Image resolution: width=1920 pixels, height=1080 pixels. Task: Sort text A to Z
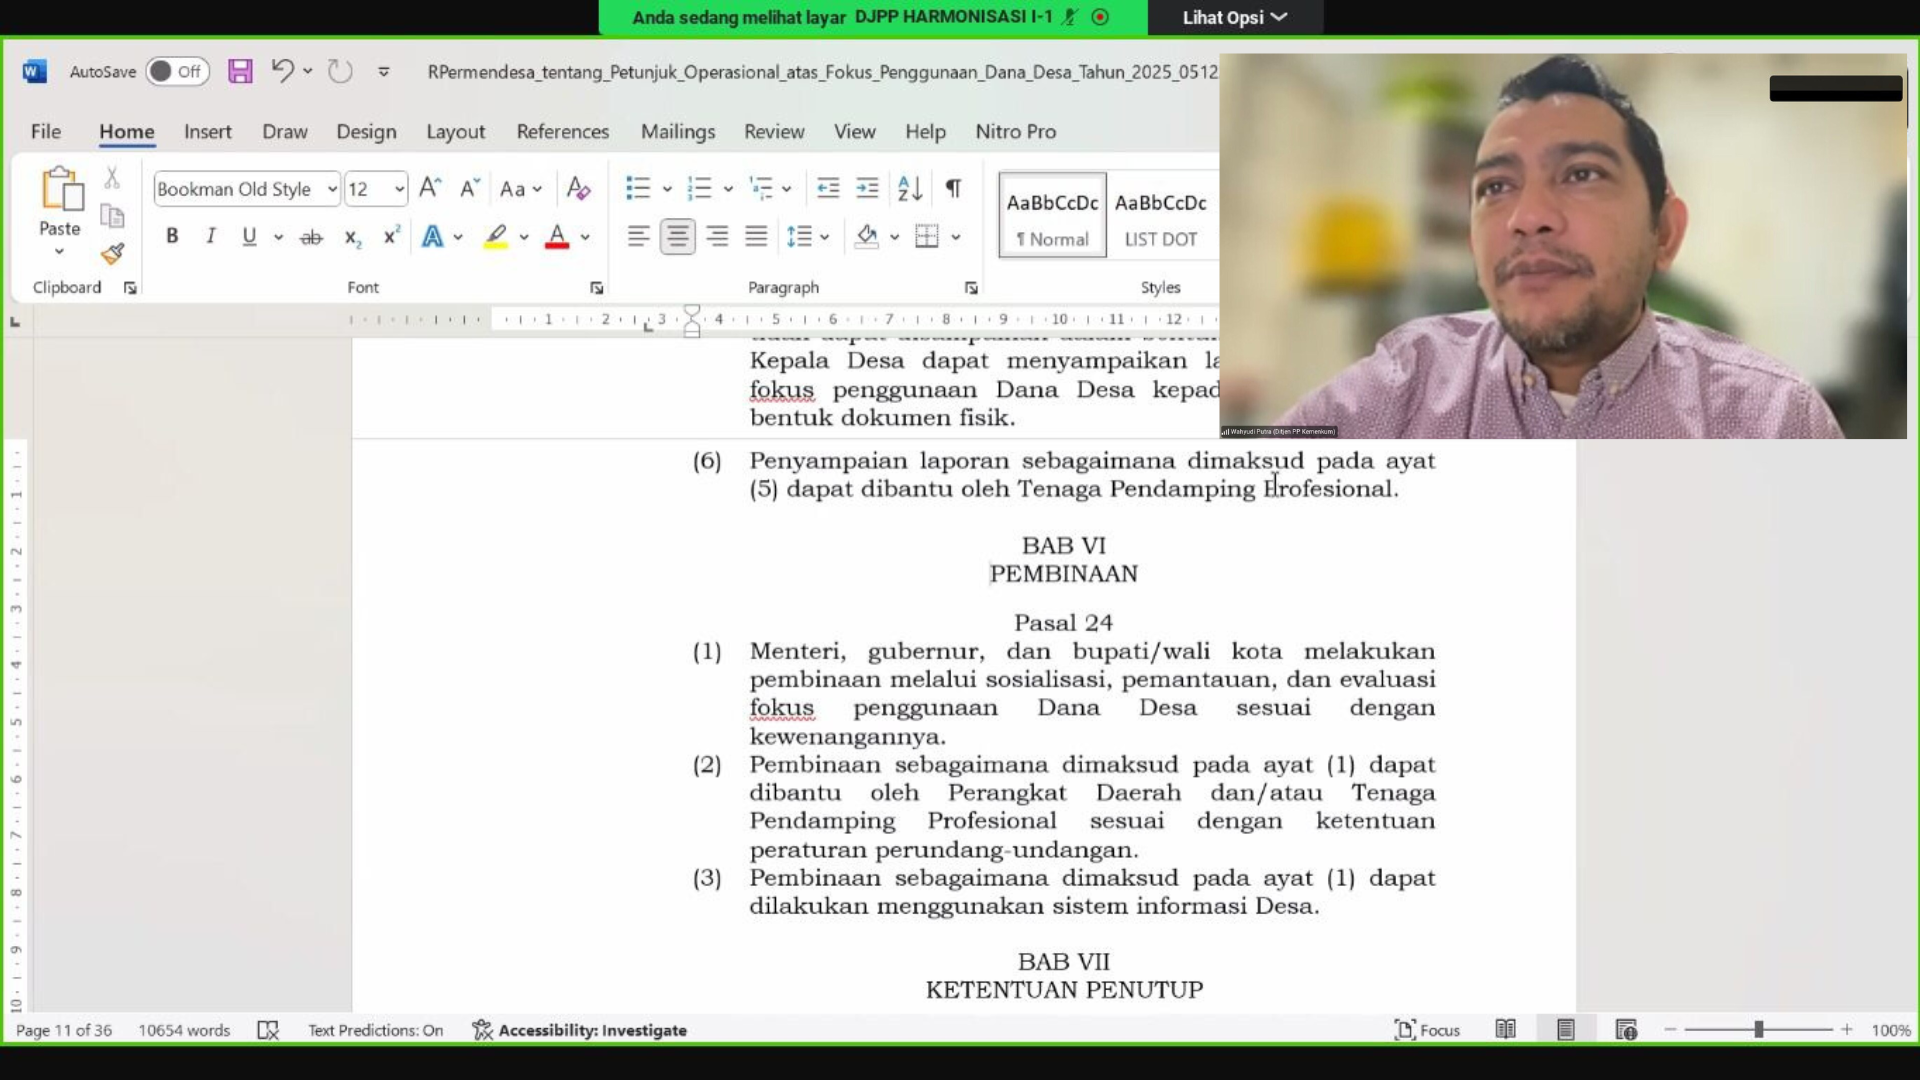click(x=910, y=188)
